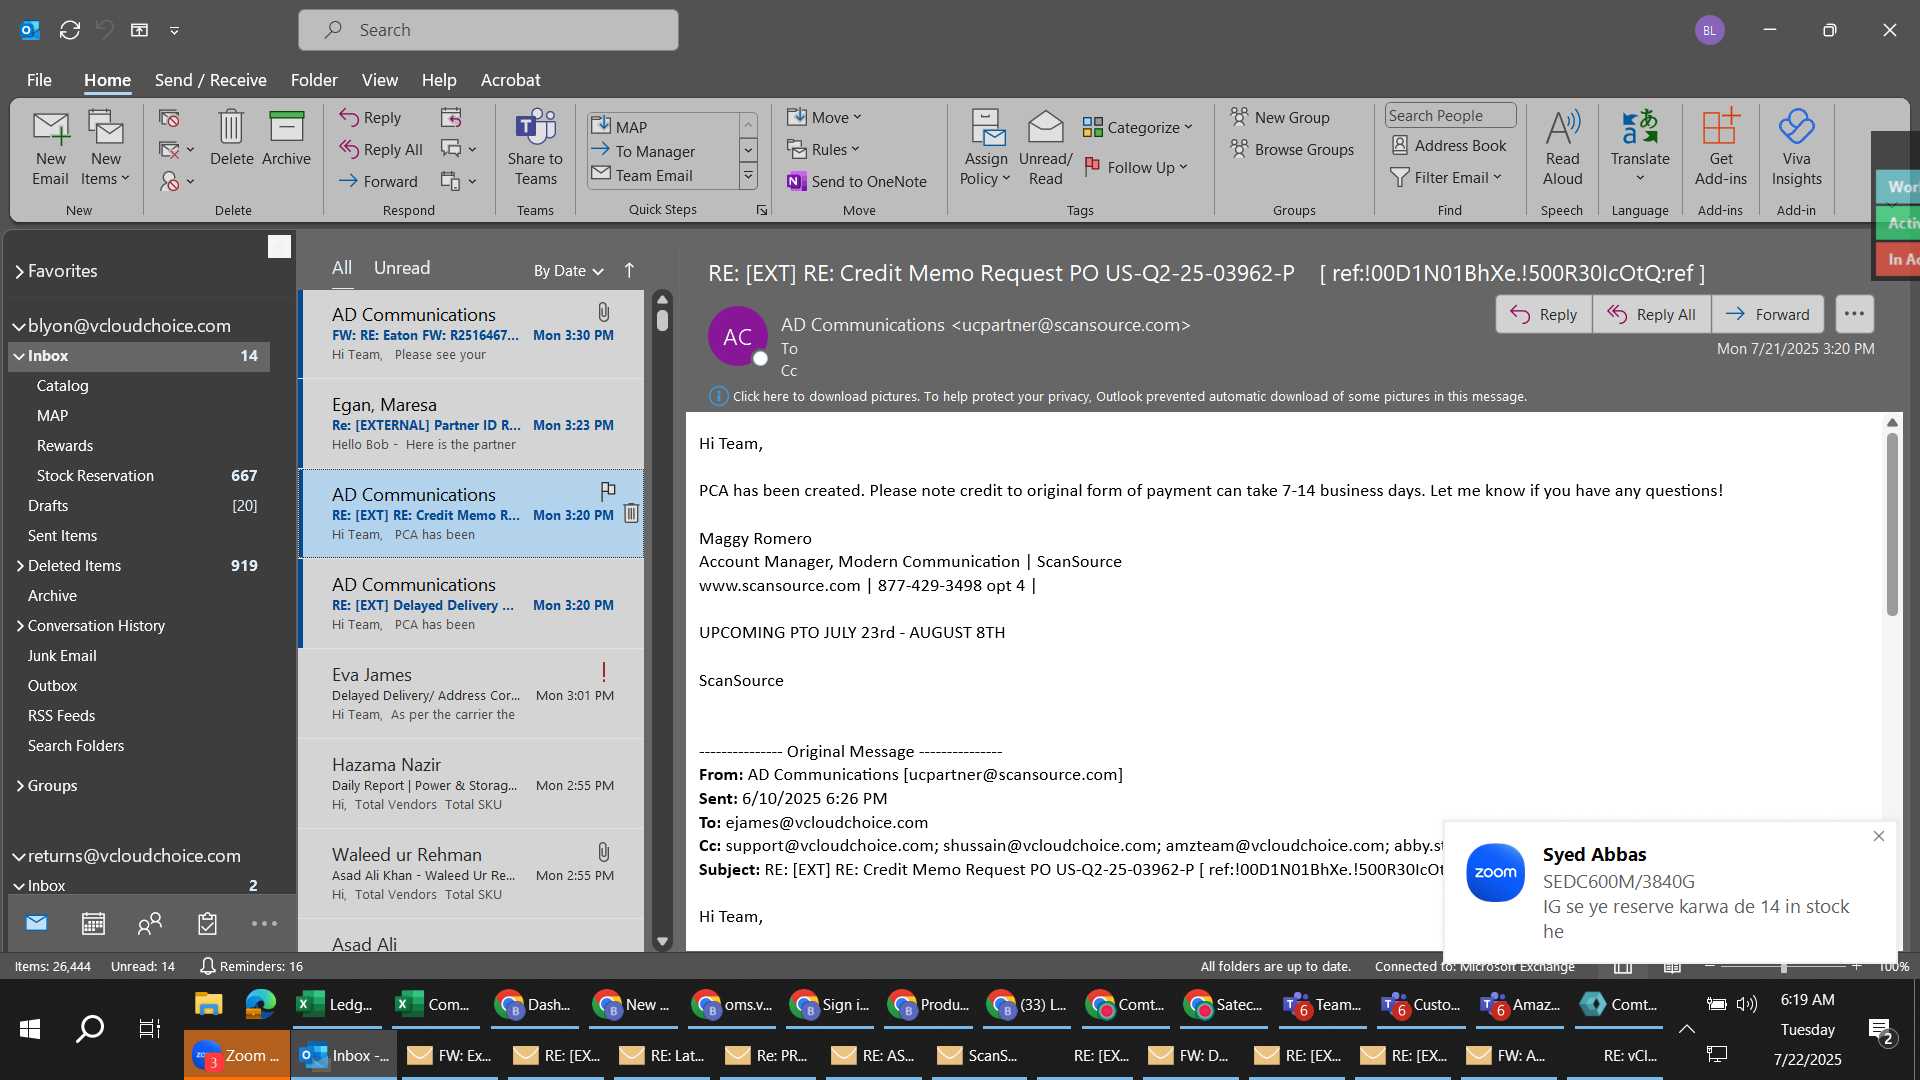The height and width of the screenshot is (1080, 1920).
Task: Open the By Date sort dropdown
Action: 568,270
